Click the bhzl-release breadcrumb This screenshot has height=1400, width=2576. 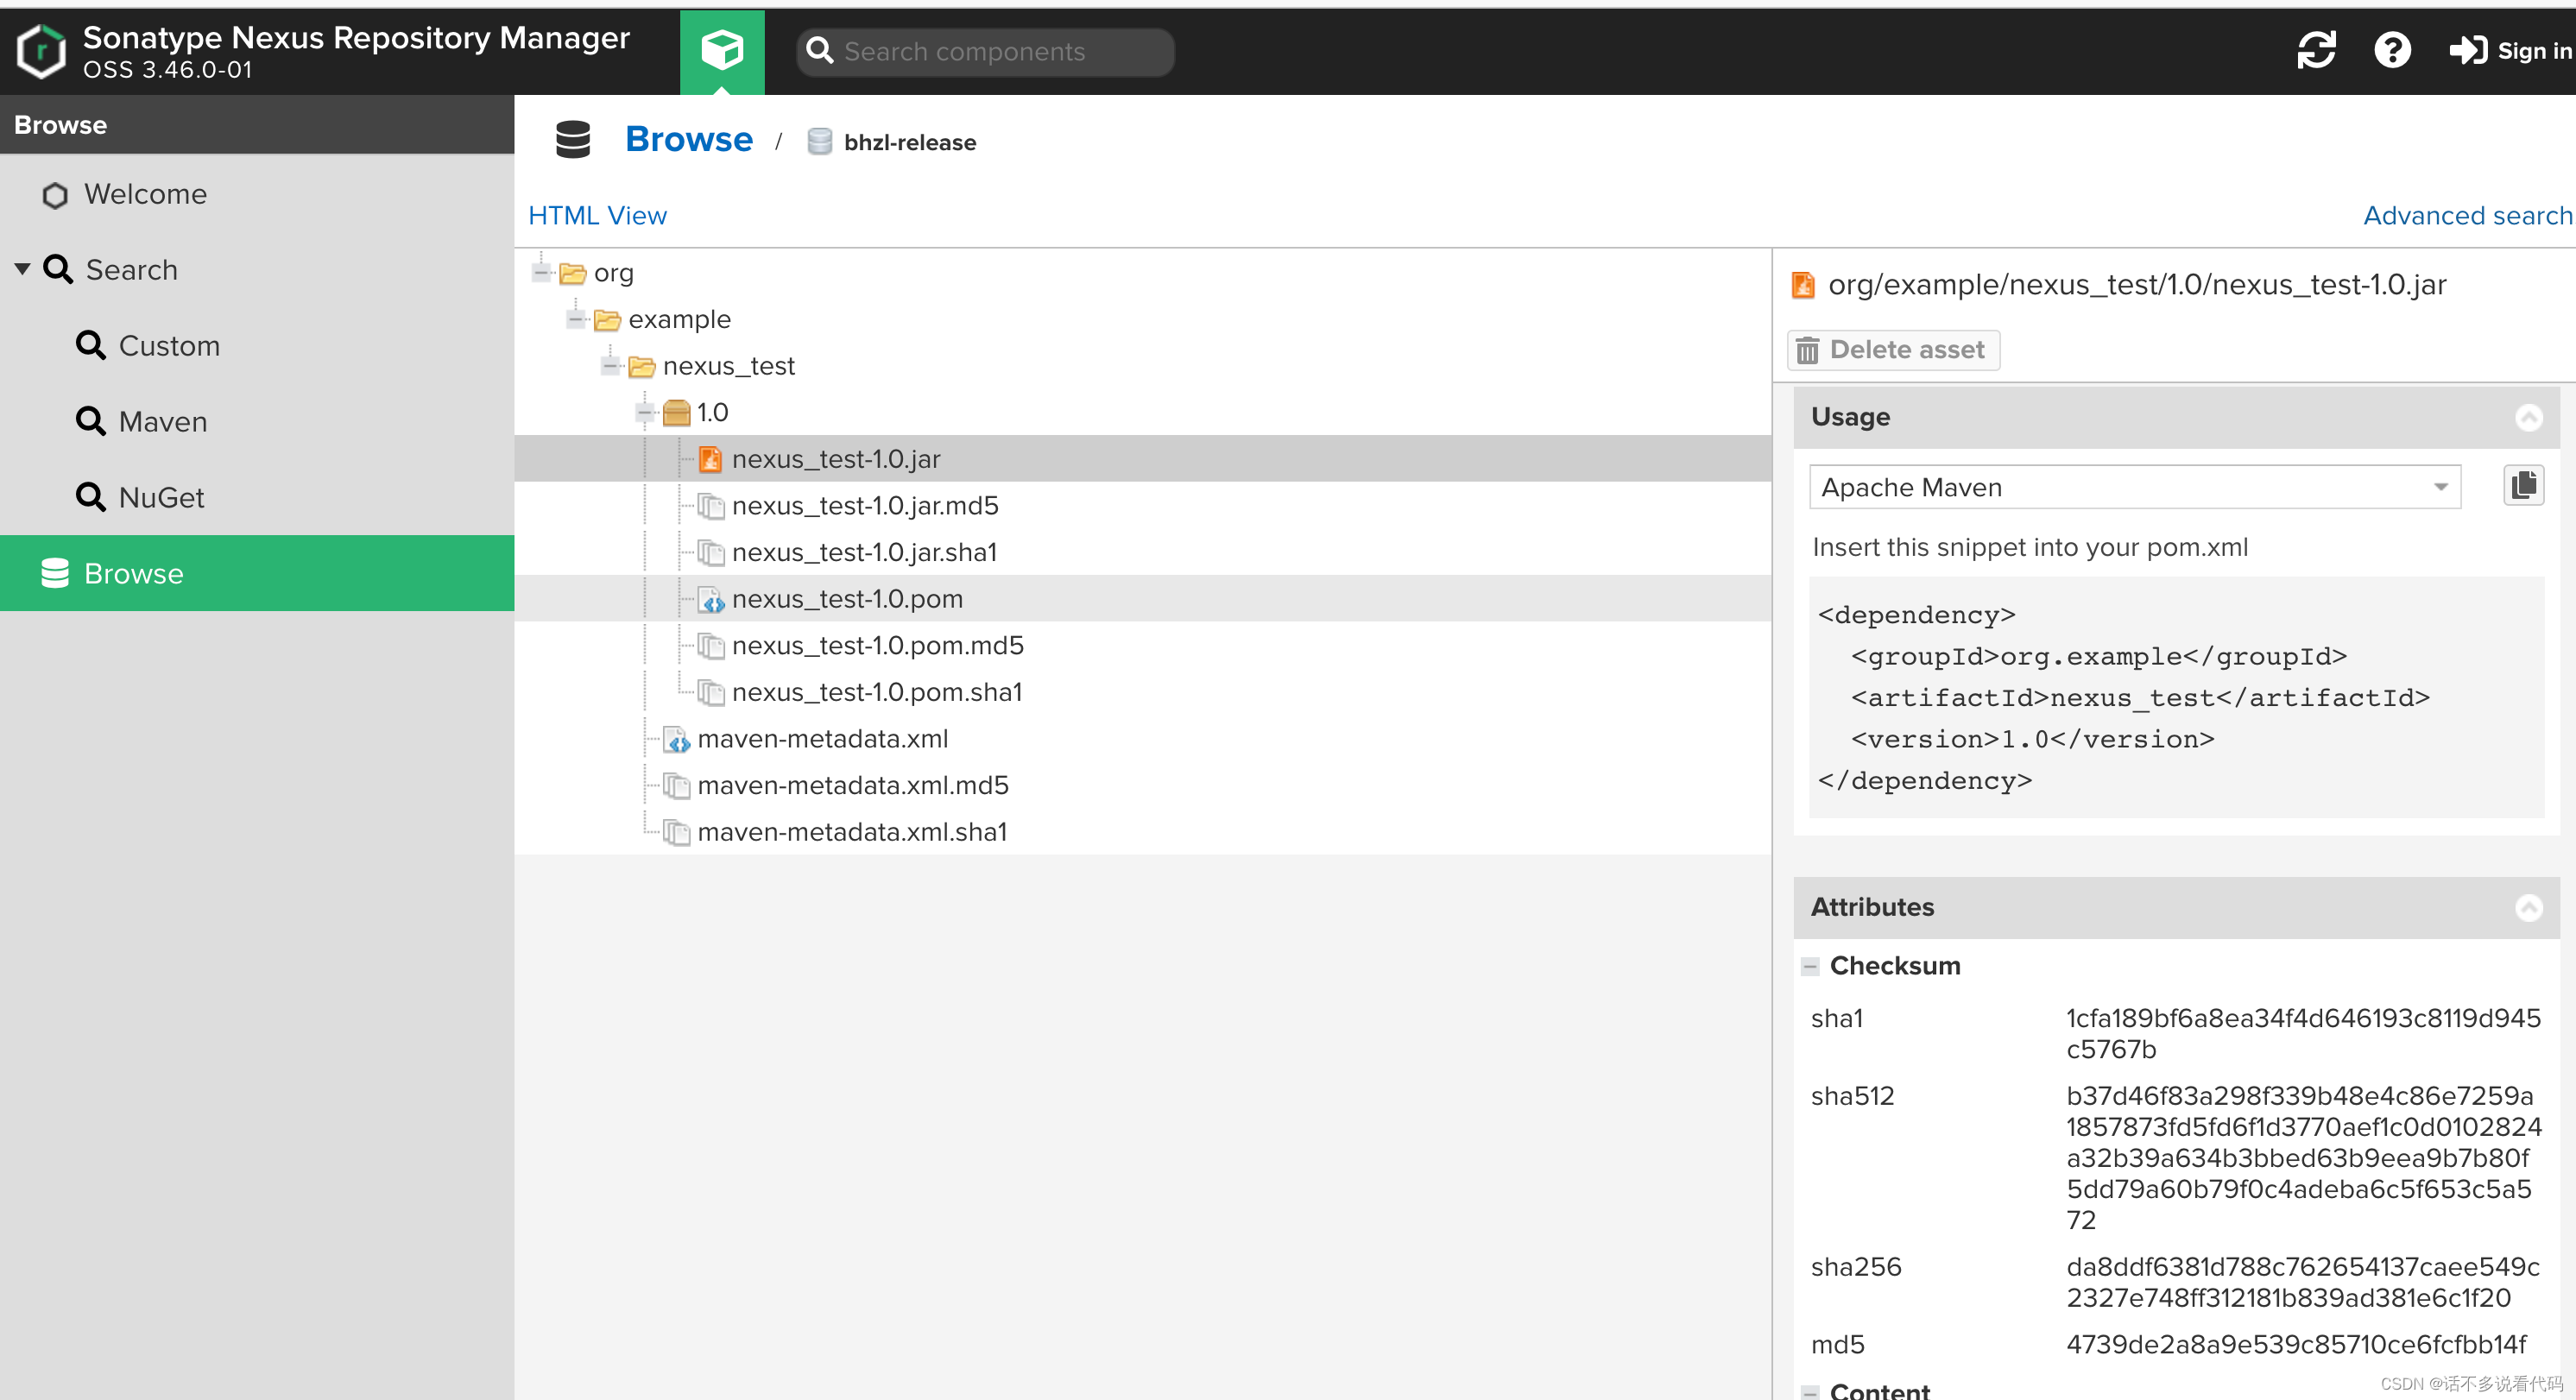pyautogui.click(x=909, y=142)
